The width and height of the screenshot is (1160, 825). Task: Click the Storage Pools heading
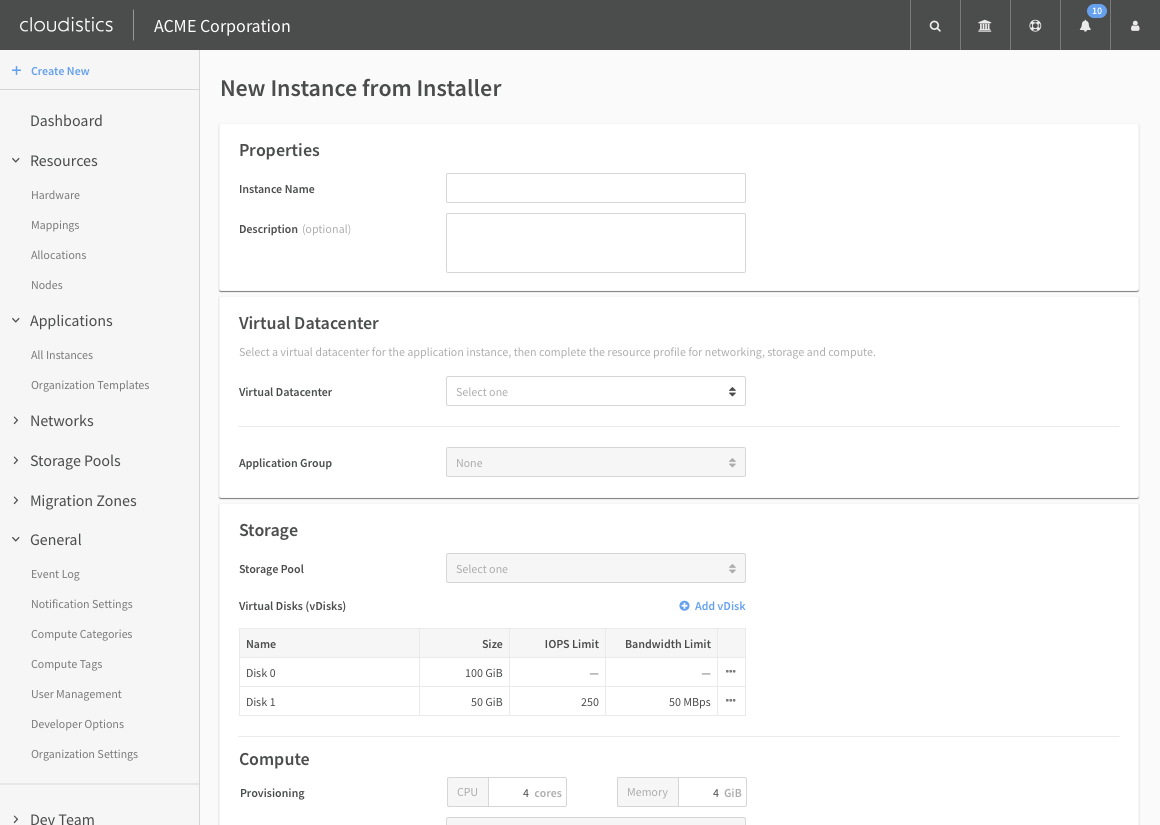pos(75,460)
